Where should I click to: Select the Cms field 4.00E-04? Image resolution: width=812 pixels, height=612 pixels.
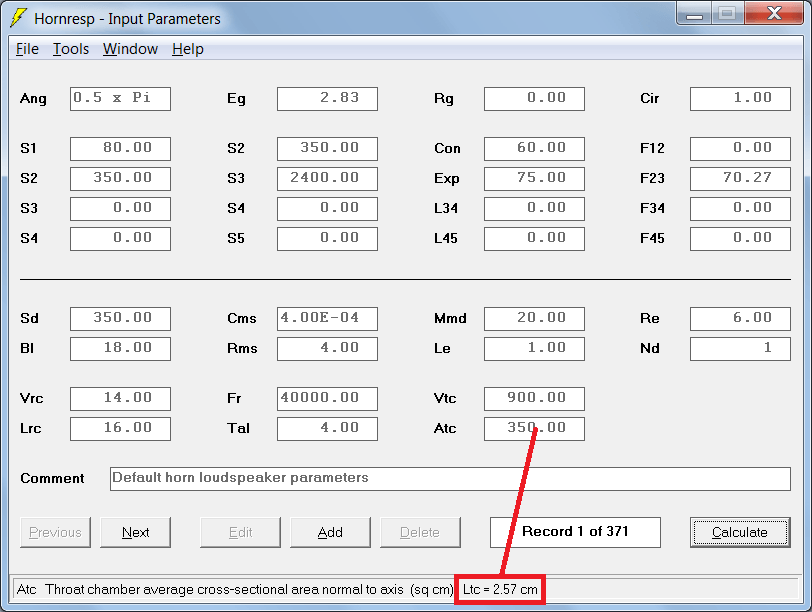tap(327, 318)
